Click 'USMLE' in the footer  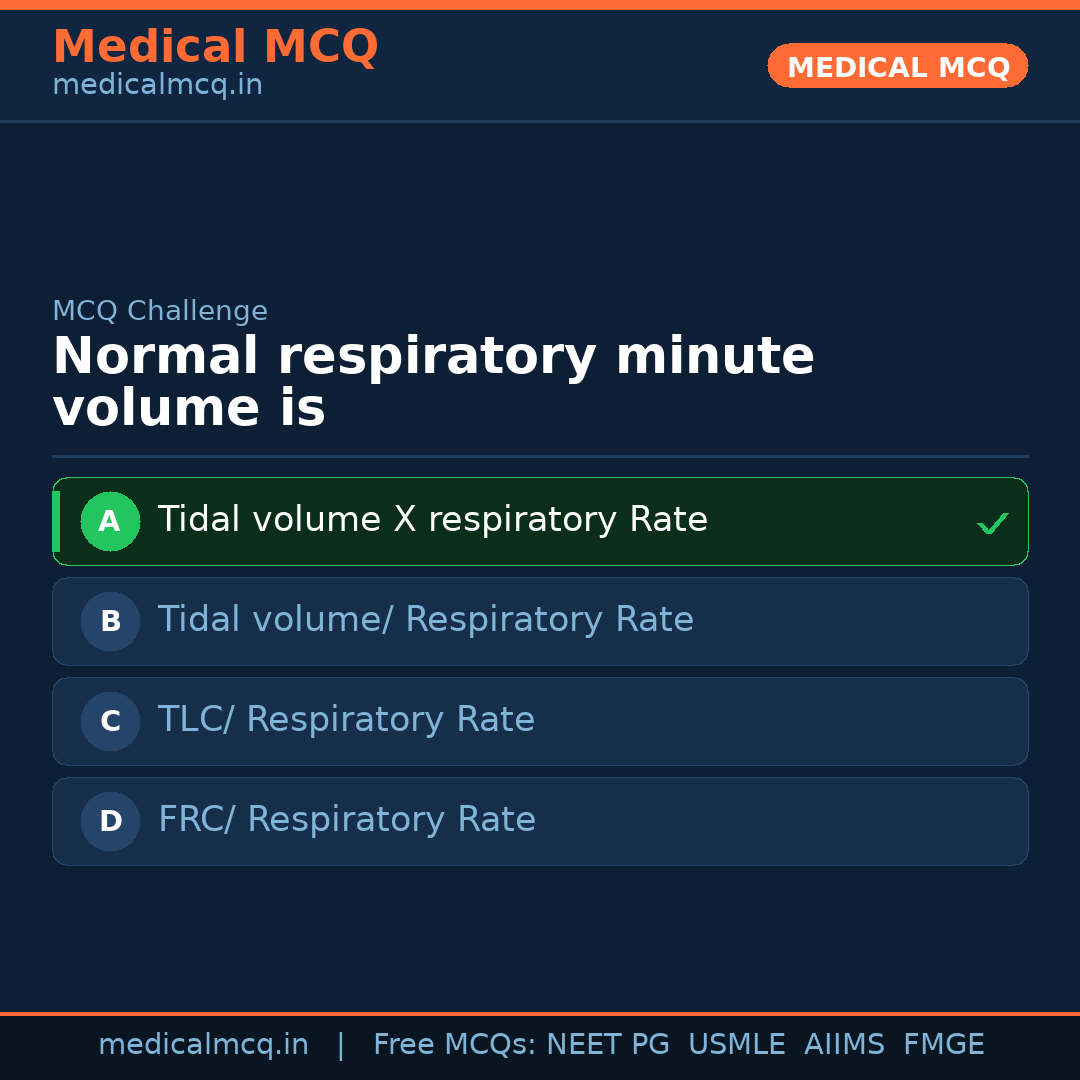(736, 1045)
